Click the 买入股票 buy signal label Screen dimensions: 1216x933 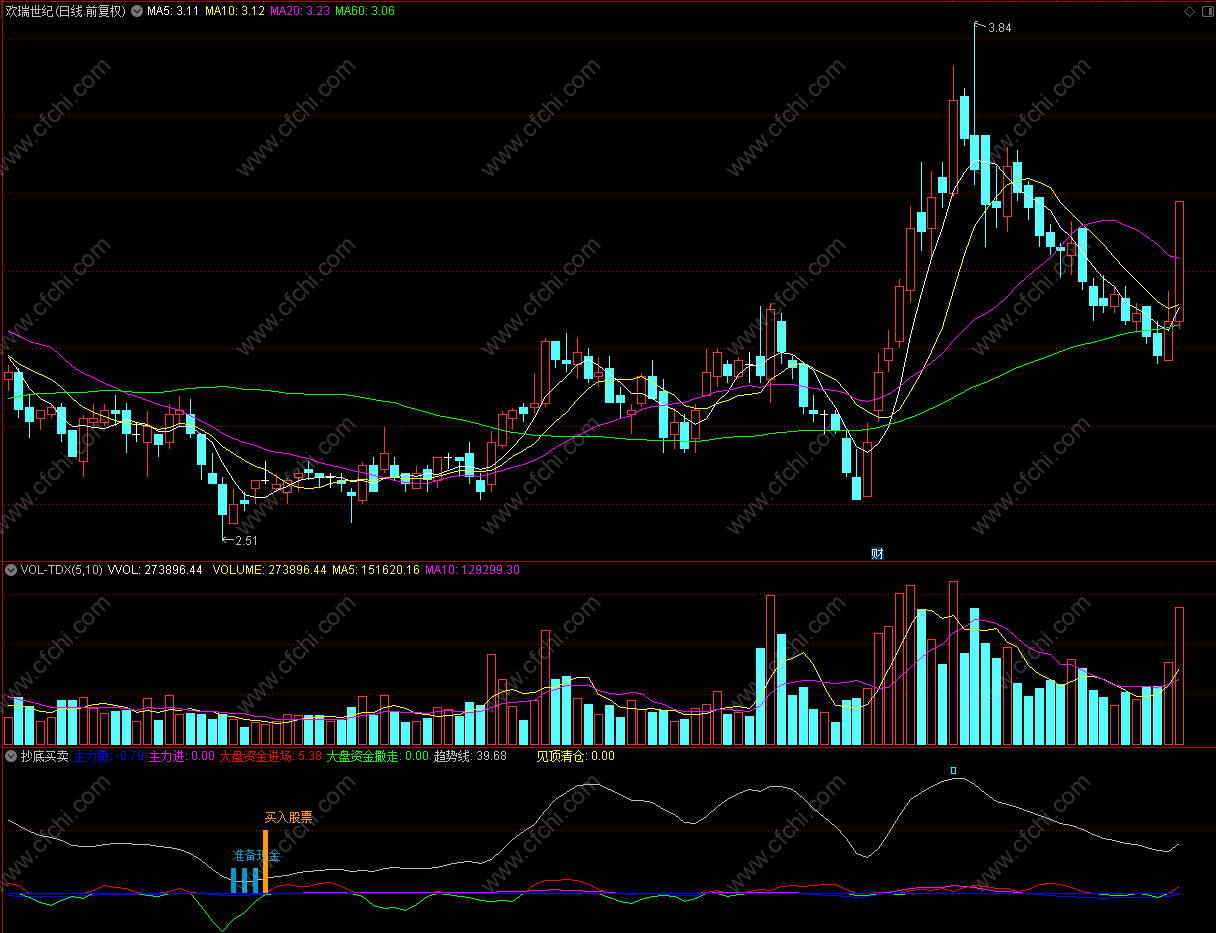click(x=288, y=817)
